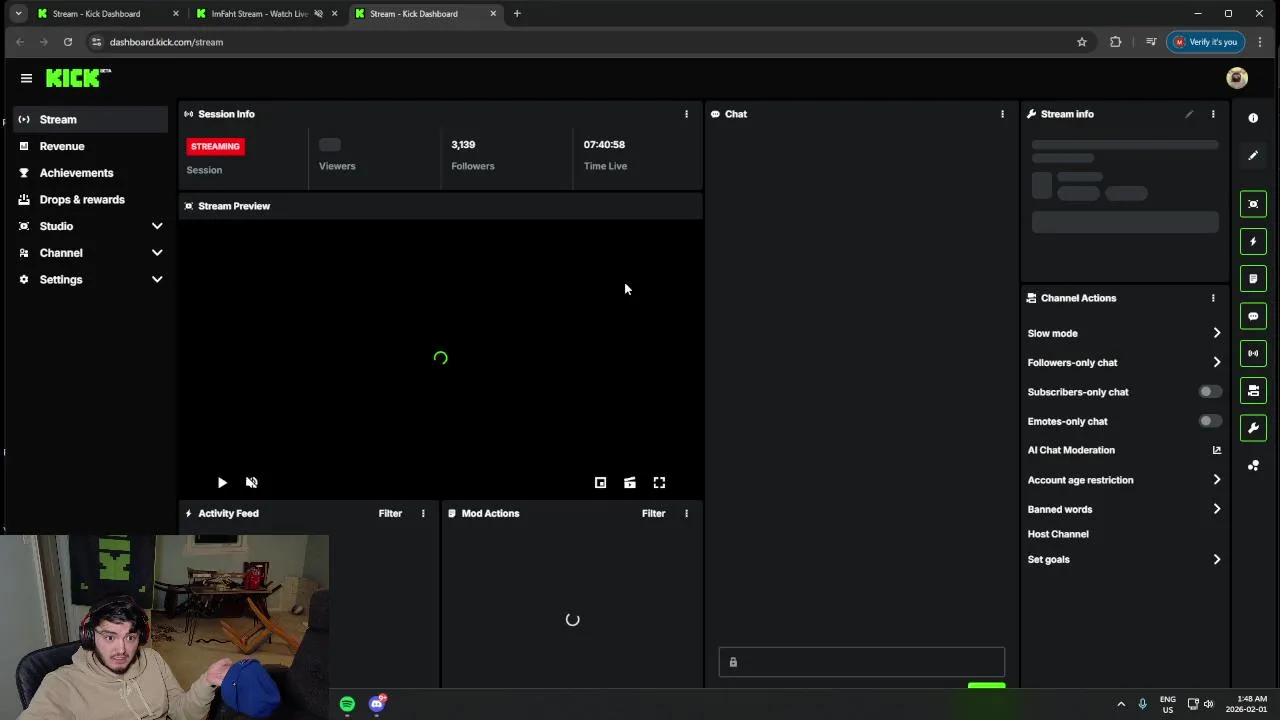1280x720 pixels.
Task: Bookmark this page with star icon
Action: [x=1081, y=42]
